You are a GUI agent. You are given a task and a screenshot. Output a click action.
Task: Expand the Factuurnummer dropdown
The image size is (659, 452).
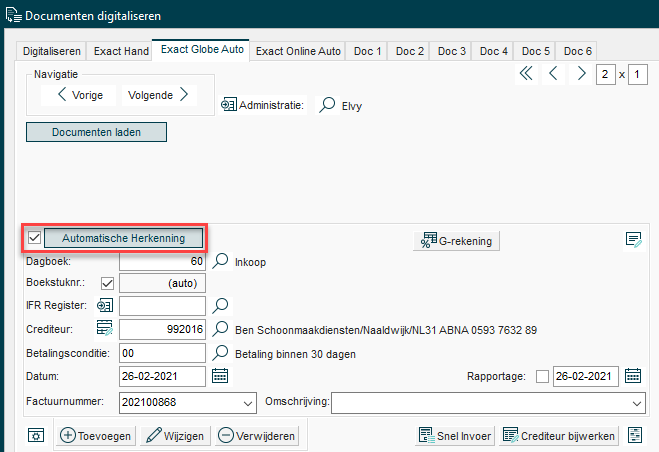pyautogui.click(x=248, y=402)
